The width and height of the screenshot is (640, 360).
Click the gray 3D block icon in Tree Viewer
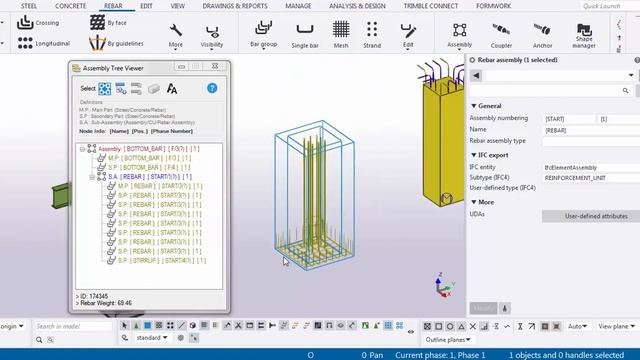pos(153,89)
